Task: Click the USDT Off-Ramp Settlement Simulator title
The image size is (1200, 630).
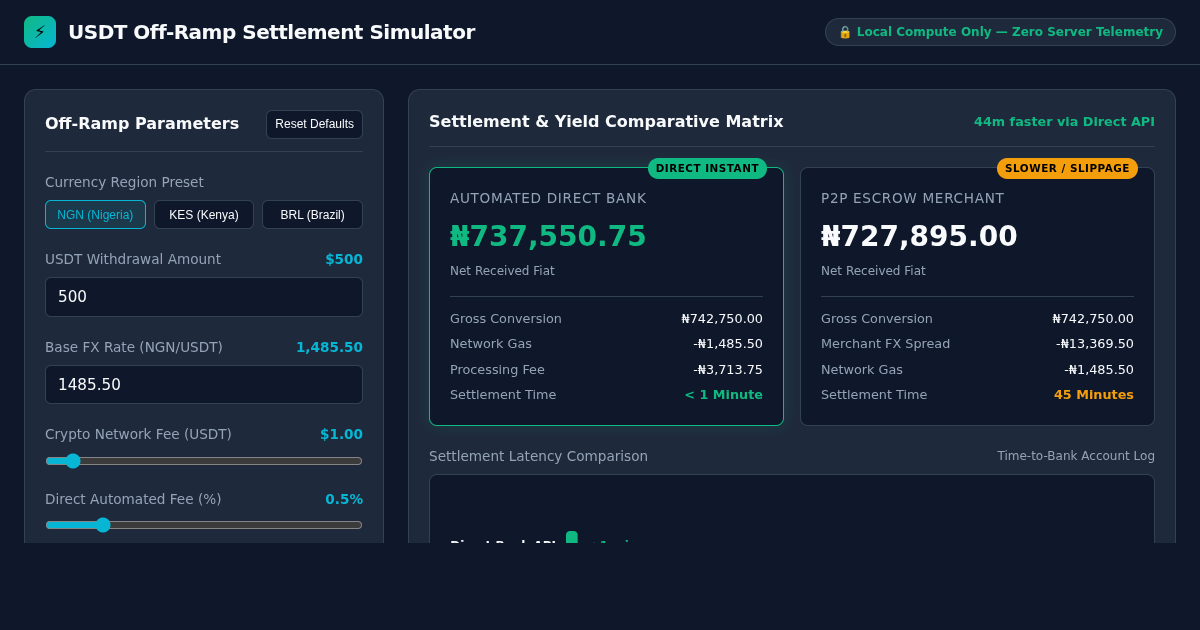Action: coord(271,32)
